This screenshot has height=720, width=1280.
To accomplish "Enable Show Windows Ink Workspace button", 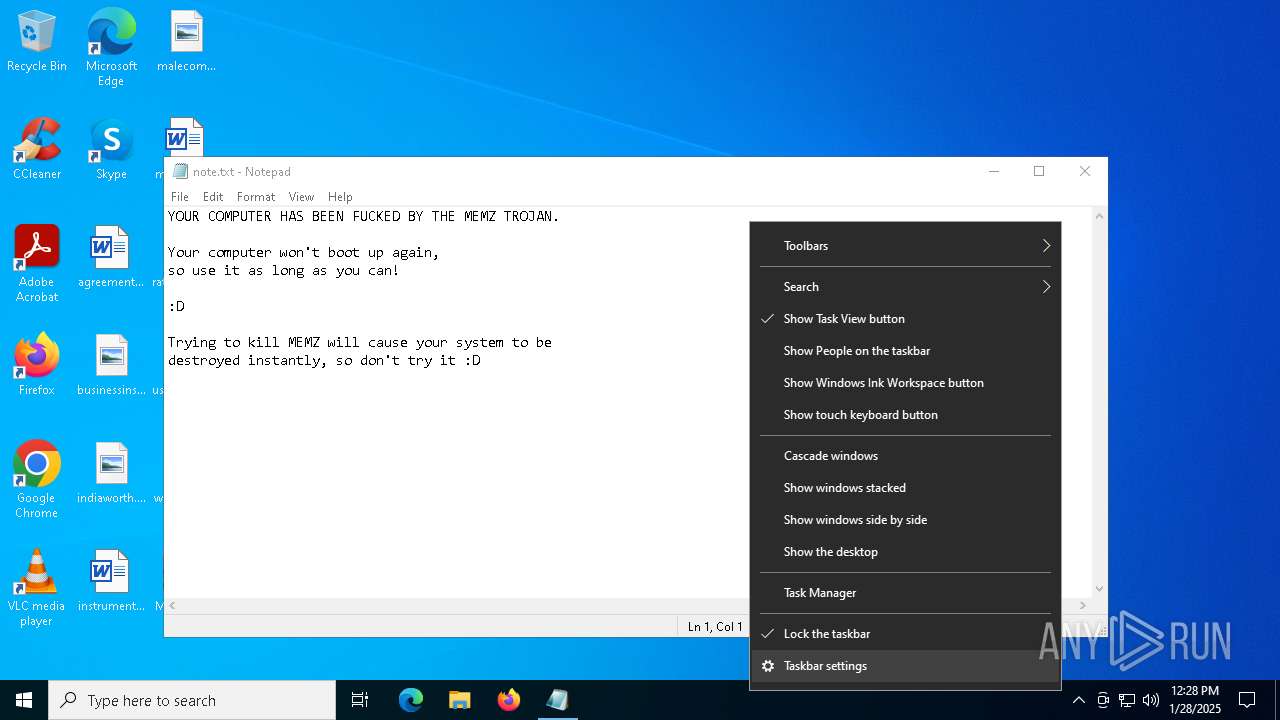I will point(905,383).
